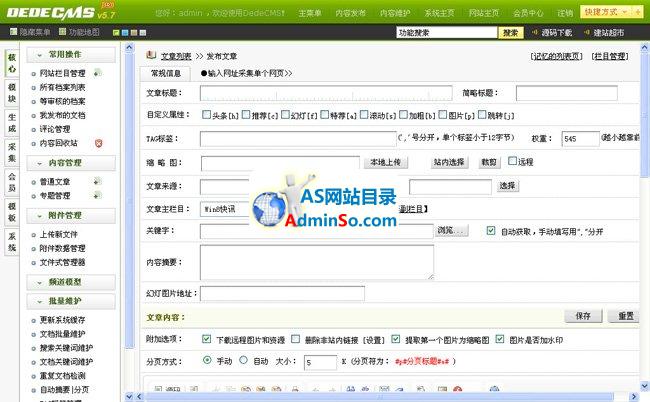
Task: Open 会员中心 in top navigation
Action: [x=528, y=13]
